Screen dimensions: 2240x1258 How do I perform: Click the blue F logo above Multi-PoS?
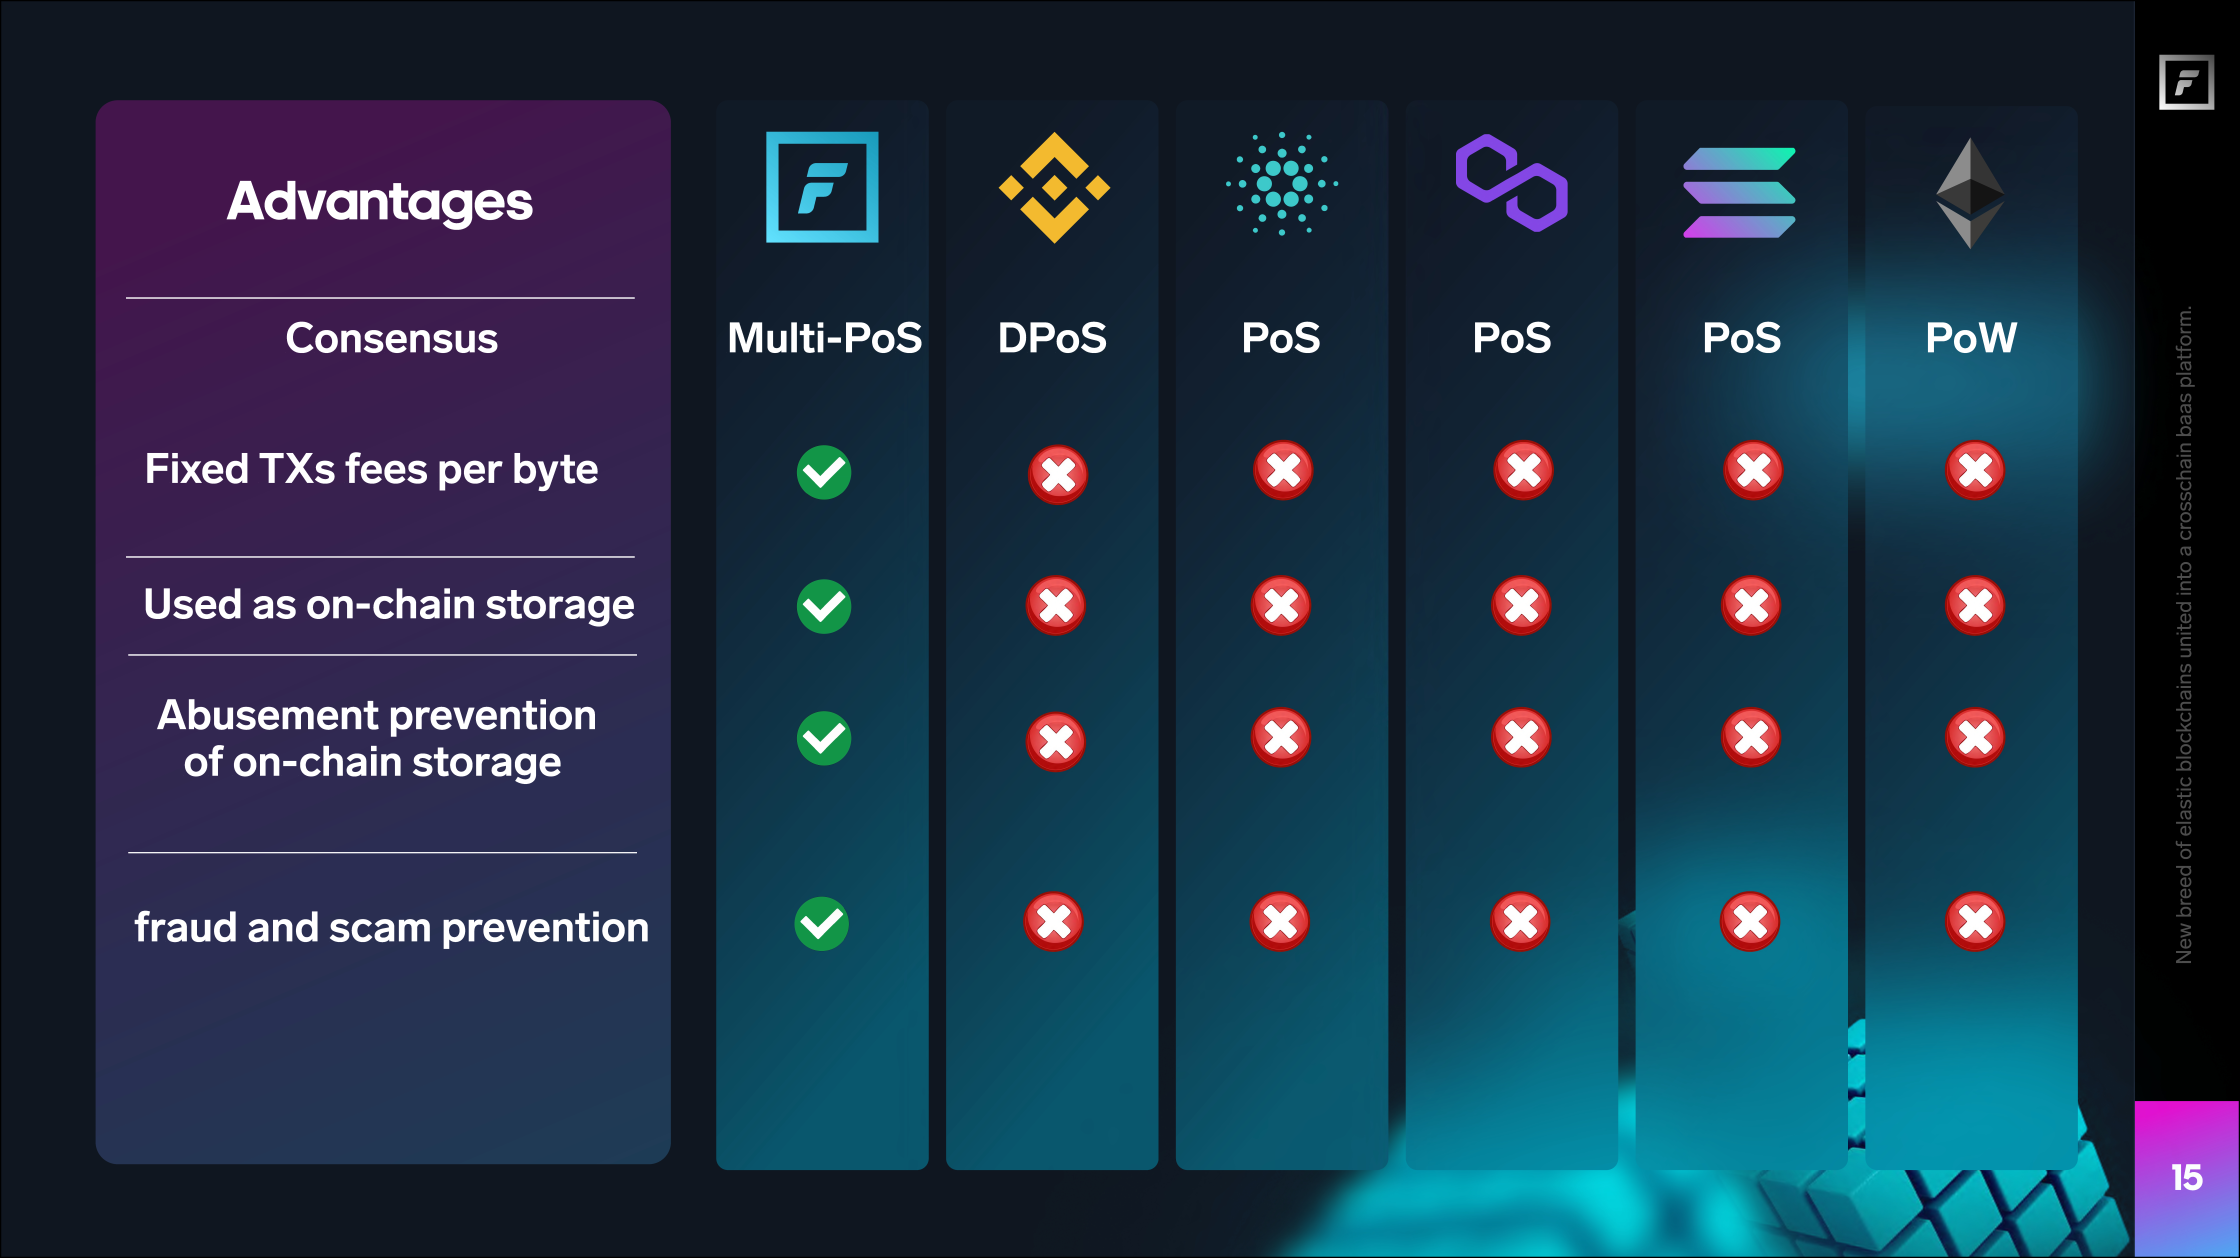click(822, 187)
